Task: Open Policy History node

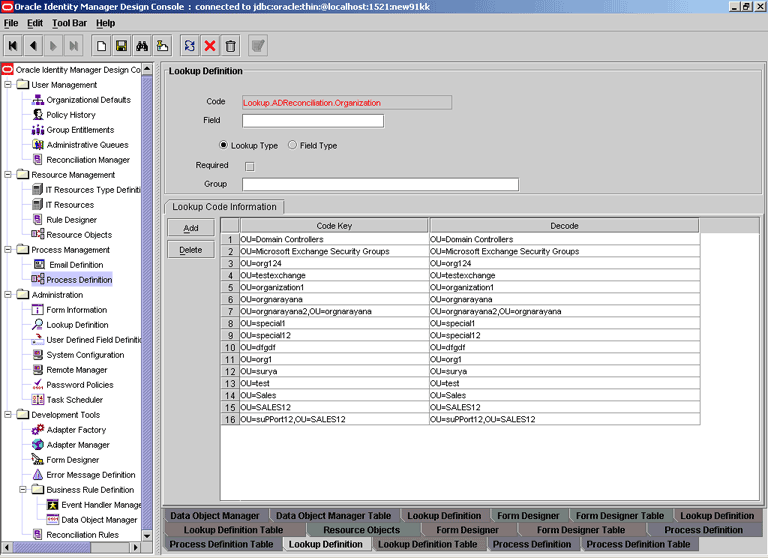Action: pyautogui.click(x=71, y=115)
